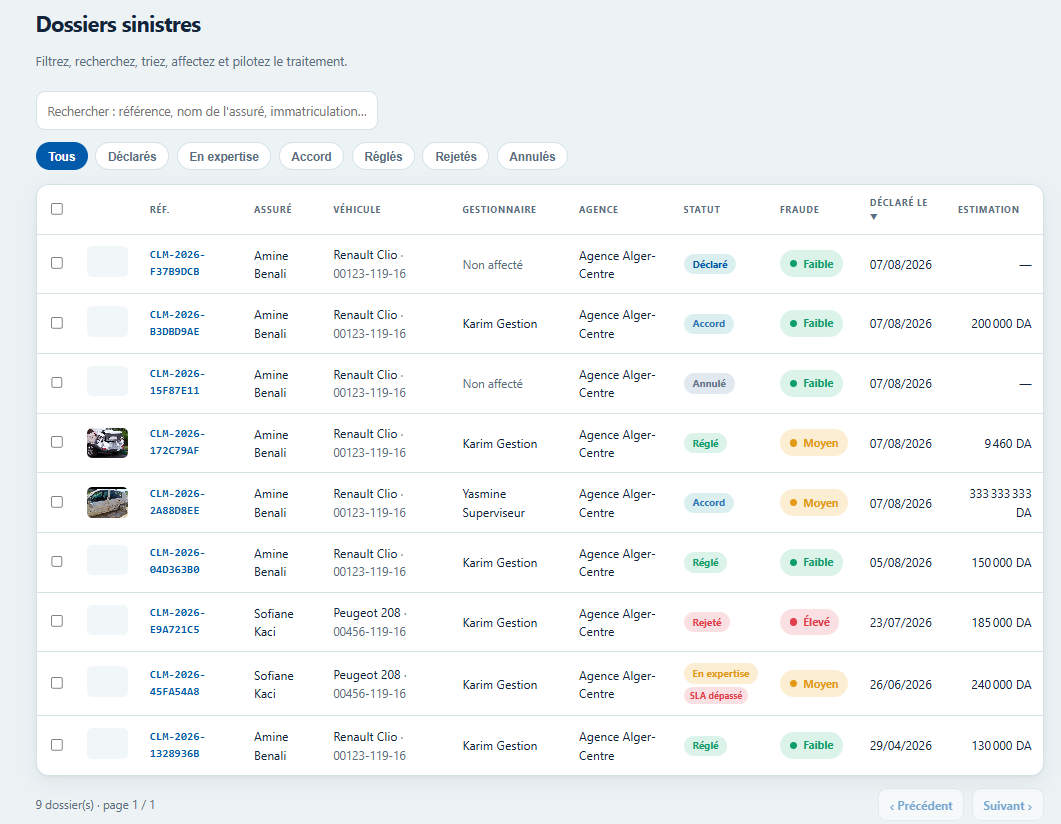This screenshot has height=824, width=1061.
Task: Click the empty thumbnail placeholder for CLM-2026-F37B9DCB
Action: tap(107, 262)
